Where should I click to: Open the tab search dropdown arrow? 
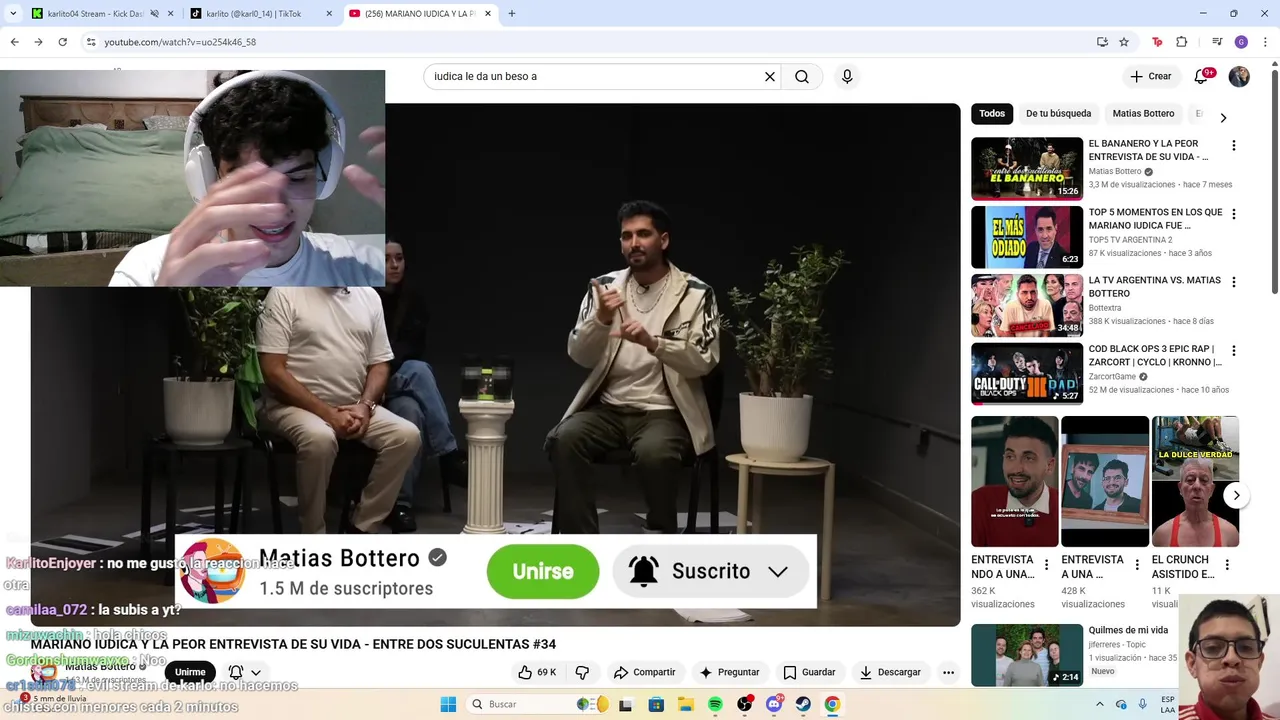[13, 14]
